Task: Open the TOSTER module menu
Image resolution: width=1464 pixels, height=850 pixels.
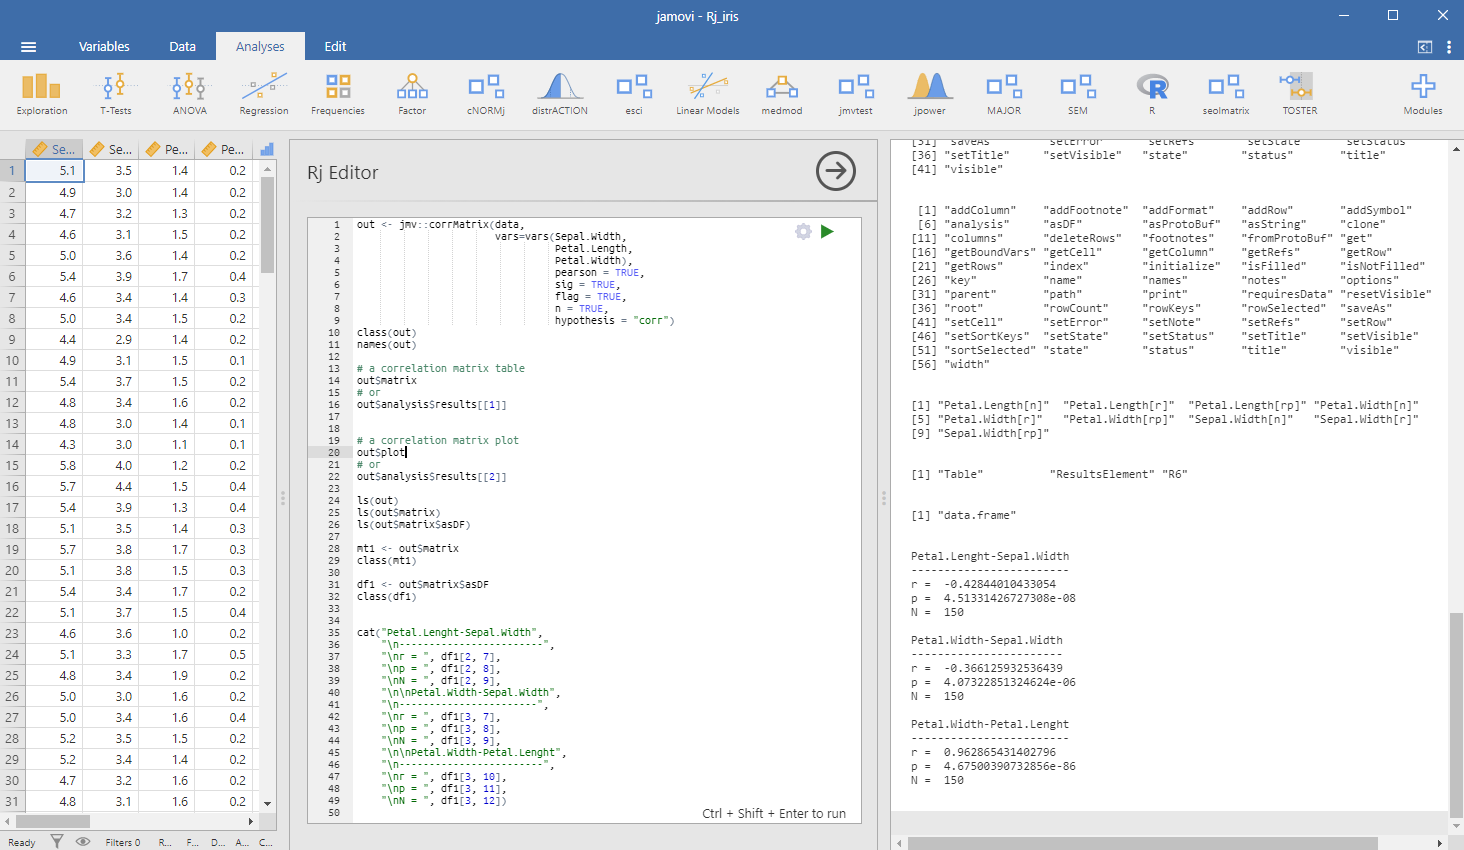Action: [1300, 94]
